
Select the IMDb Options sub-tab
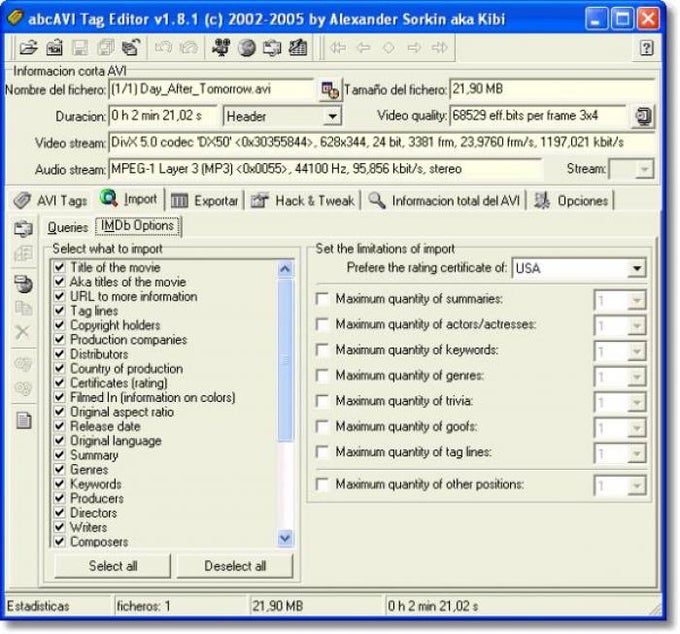point(137,226)
